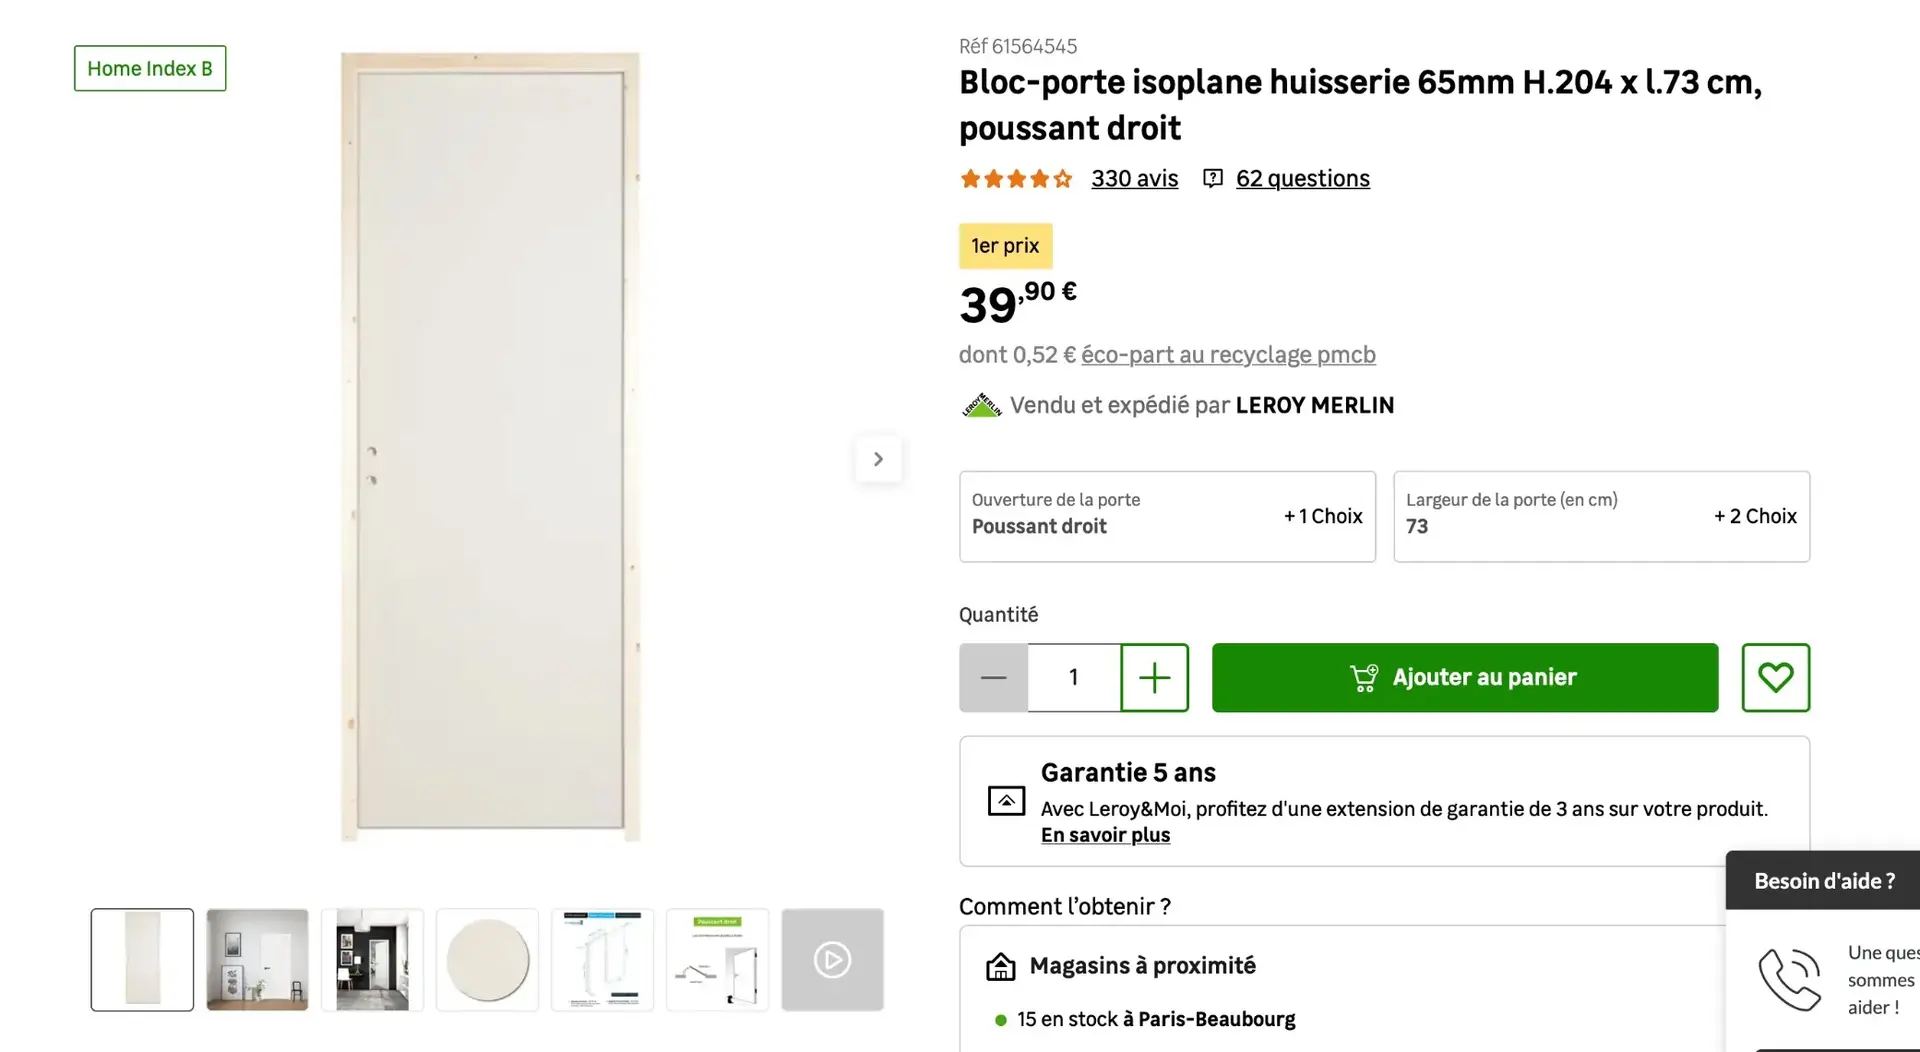Open the Ouverture de la porte selector
Image resolution: width=1920 pixels, height=1052 pixels.
click(x=1167, y=516)
